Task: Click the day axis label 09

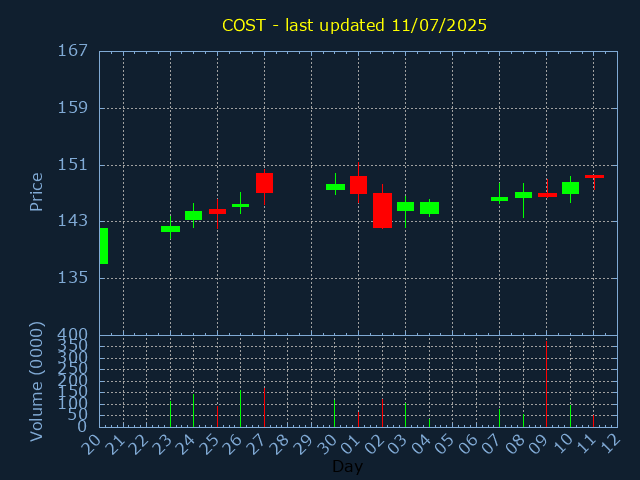Action: pos(538,444)
